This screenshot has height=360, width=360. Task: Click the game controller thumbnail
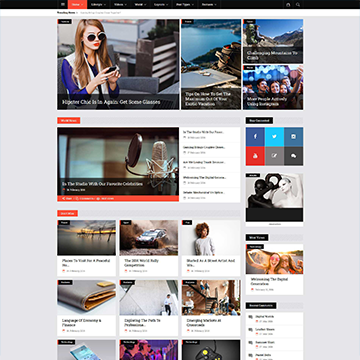[x=211, y=350]
